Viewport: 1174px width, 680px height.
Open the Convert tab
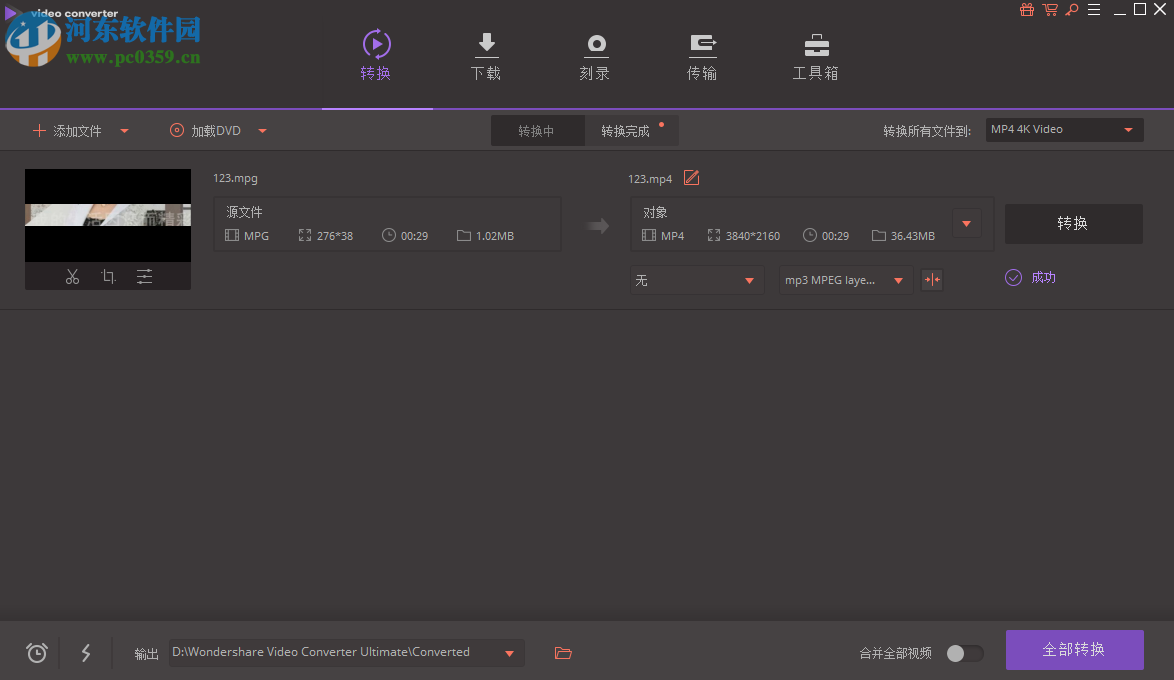(376, 55)
